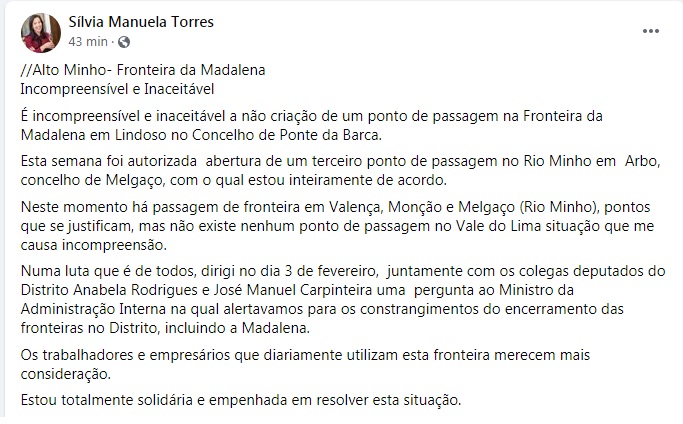Click the sentence 'Estou totalmente solidária e empenhada'
Viewport: 683px width, 424px height.
pos(156,400)
